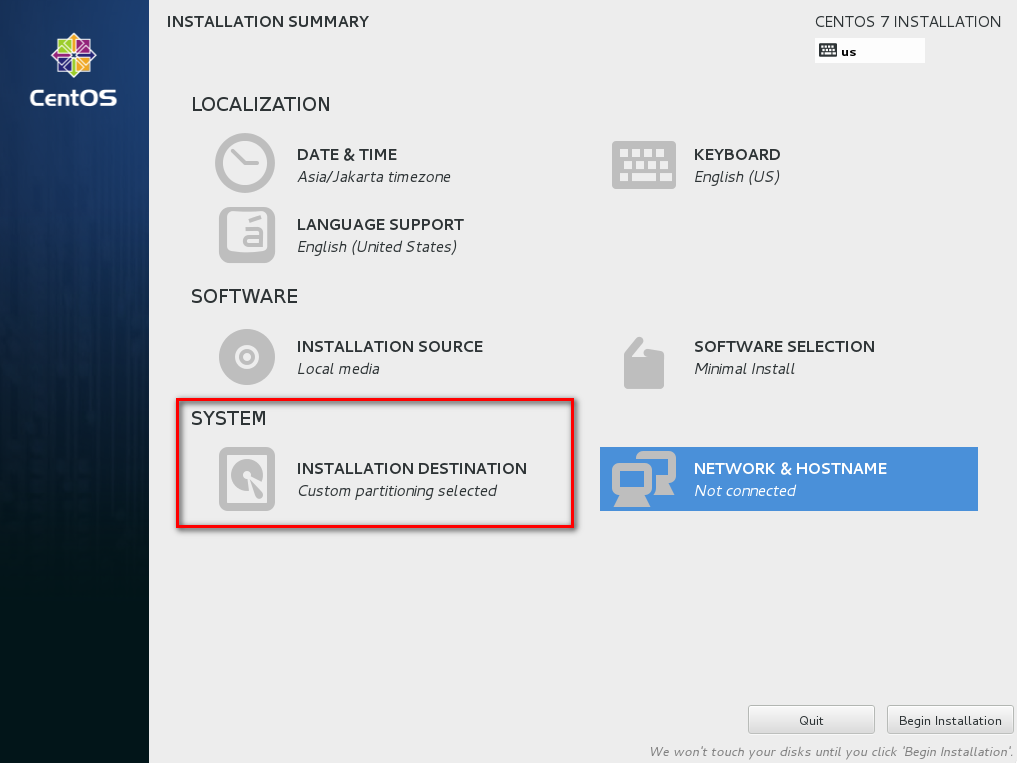
Task: Open DATE & TIME settings label
Action: click(x=347, y=154)
